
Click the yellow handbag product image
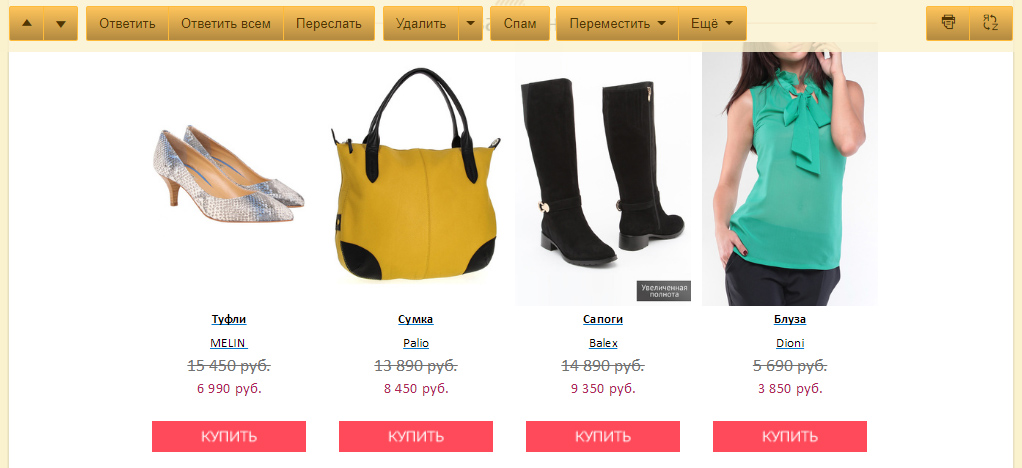tap(416, 175)
